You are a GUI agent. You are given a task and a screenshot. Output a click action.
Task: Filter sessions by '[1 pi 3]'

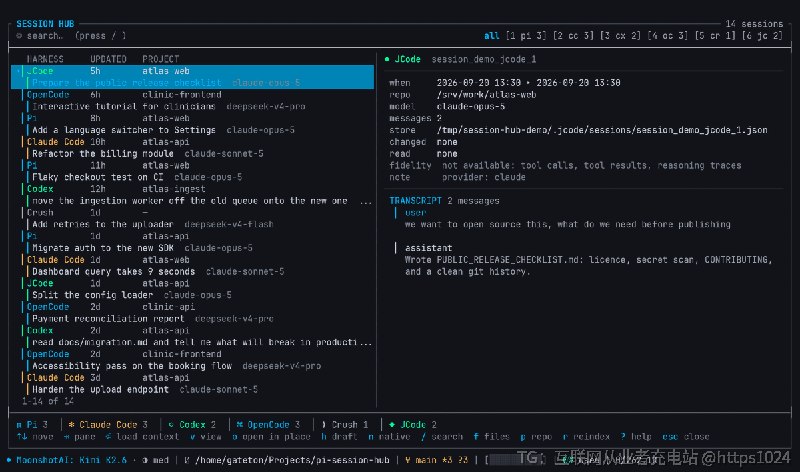[x=526, y=36]
